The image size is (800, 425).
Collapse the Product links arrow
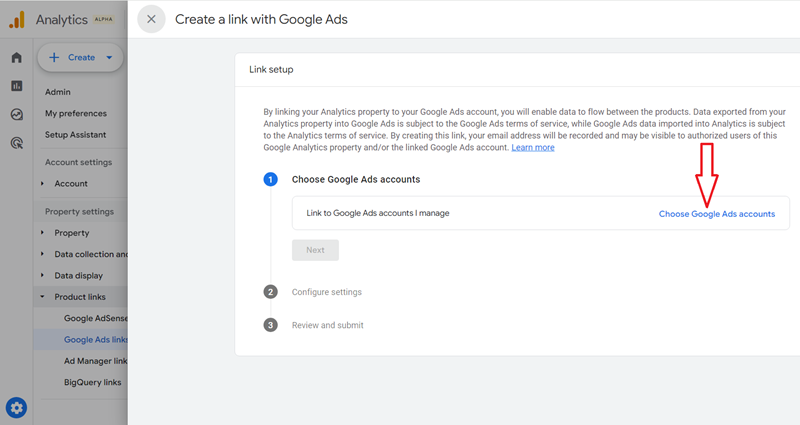[x=42, y=297]
